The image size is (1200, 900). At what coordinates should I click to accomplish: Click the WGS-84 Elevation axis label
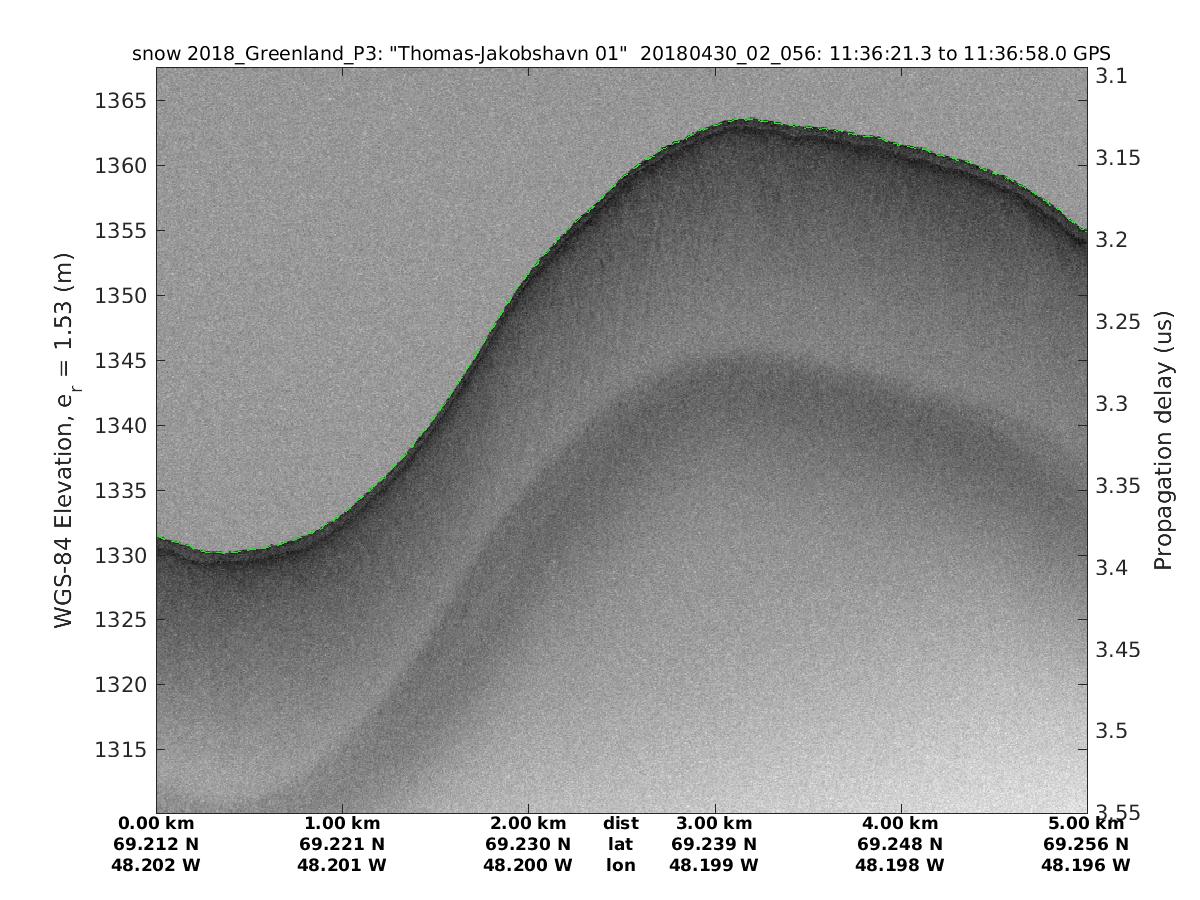pyautogui.click(x=64, y=440)
